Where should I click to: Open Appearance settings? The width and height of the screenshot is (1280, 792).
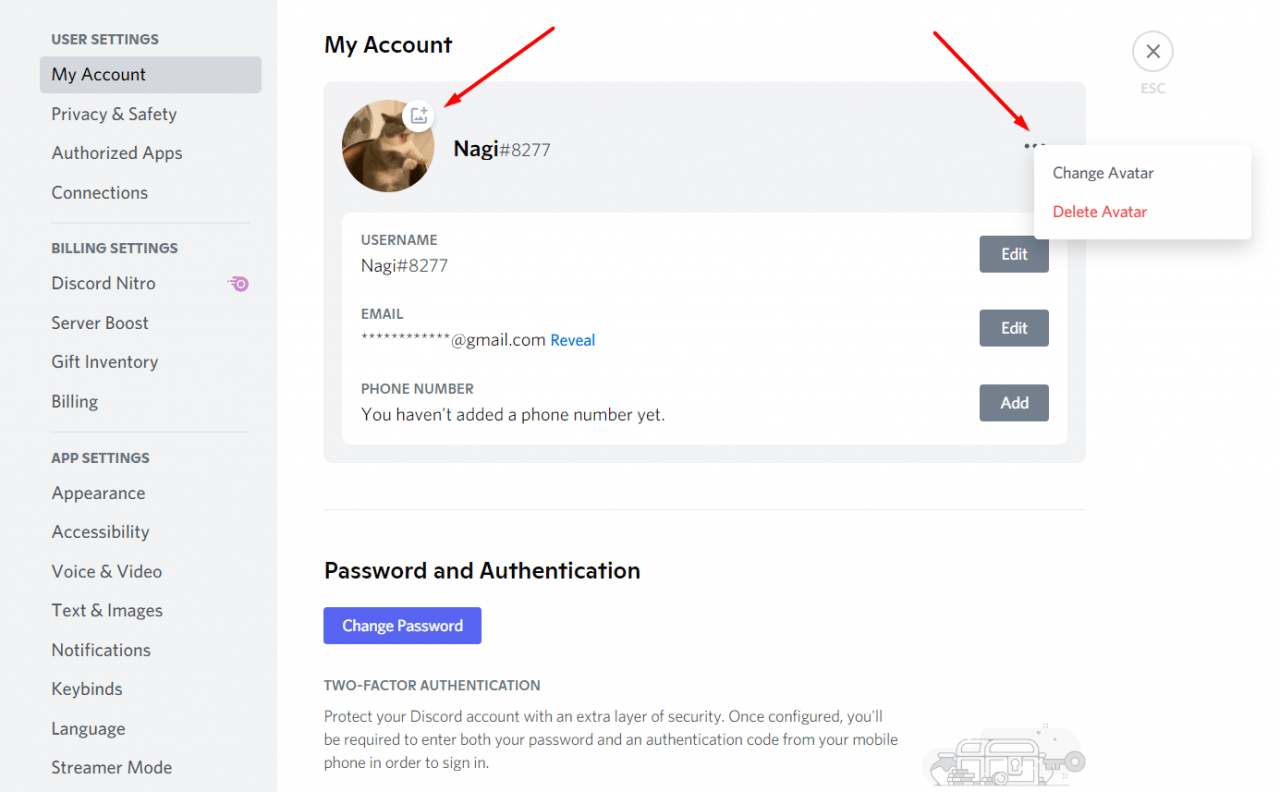[x=98, y=493]
